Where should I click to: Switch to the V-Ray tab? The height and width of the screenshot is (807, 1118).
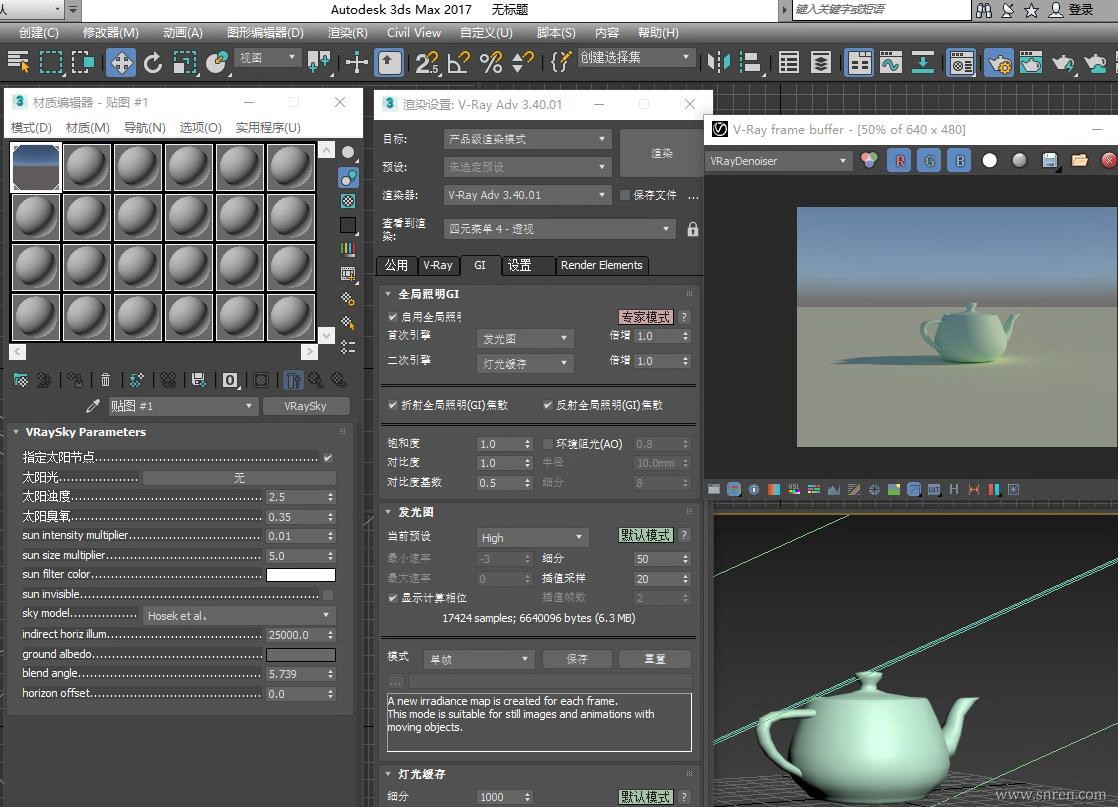click(437, 265)
